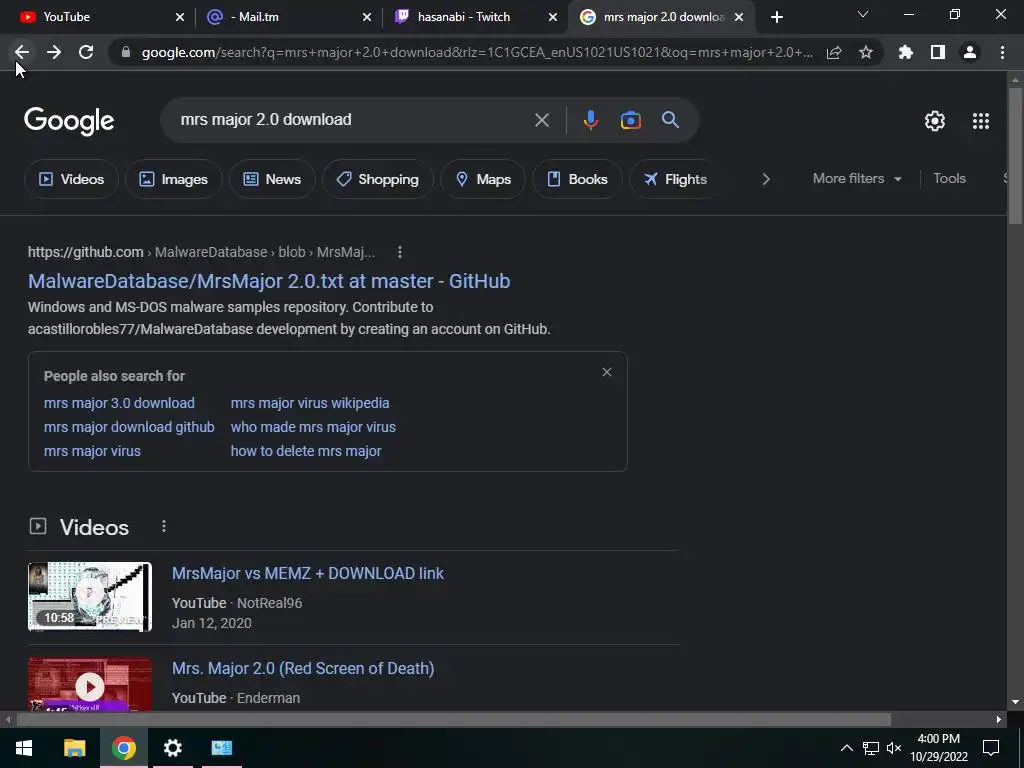The width and height of the screenshot is (1024, 768).
Task: Open MalwareDatabase/MrsMajor 2.0.txt GitHub result
Action: click(x=269, y=281)
